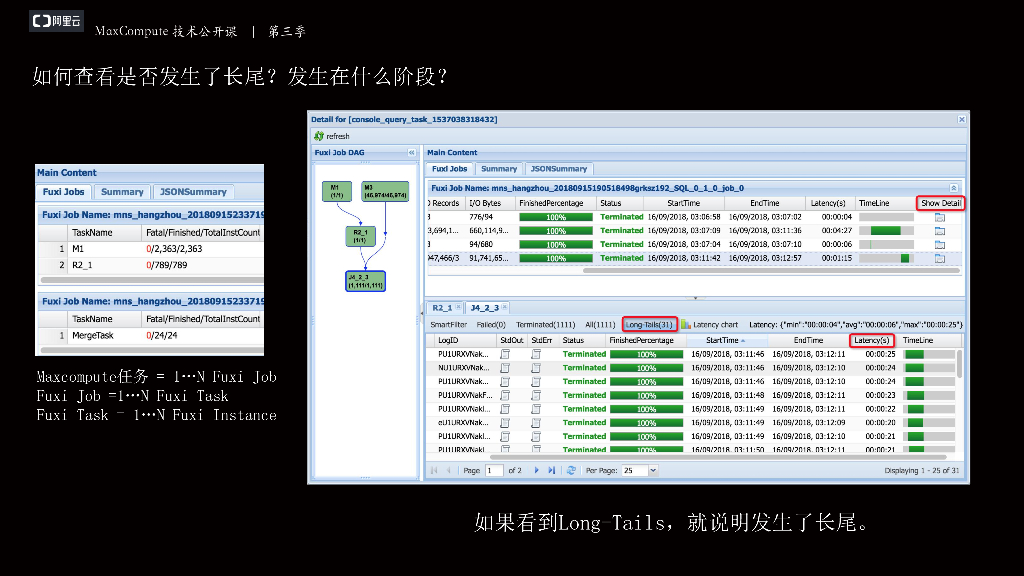Click the refresh text button under the title bar
This screenshot has width=1024, height=576.
[x=338, y=136]
